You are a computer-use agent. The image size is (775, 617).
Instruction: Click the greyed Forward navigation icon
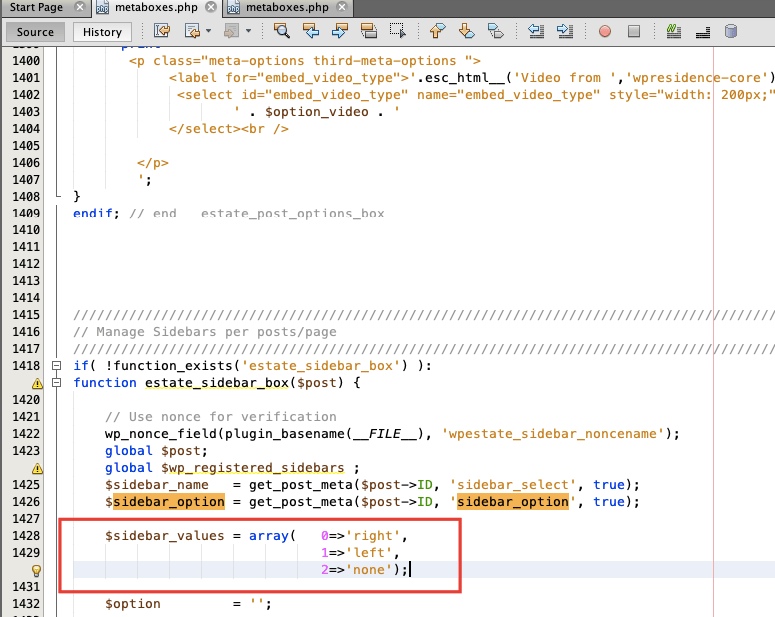232,31
